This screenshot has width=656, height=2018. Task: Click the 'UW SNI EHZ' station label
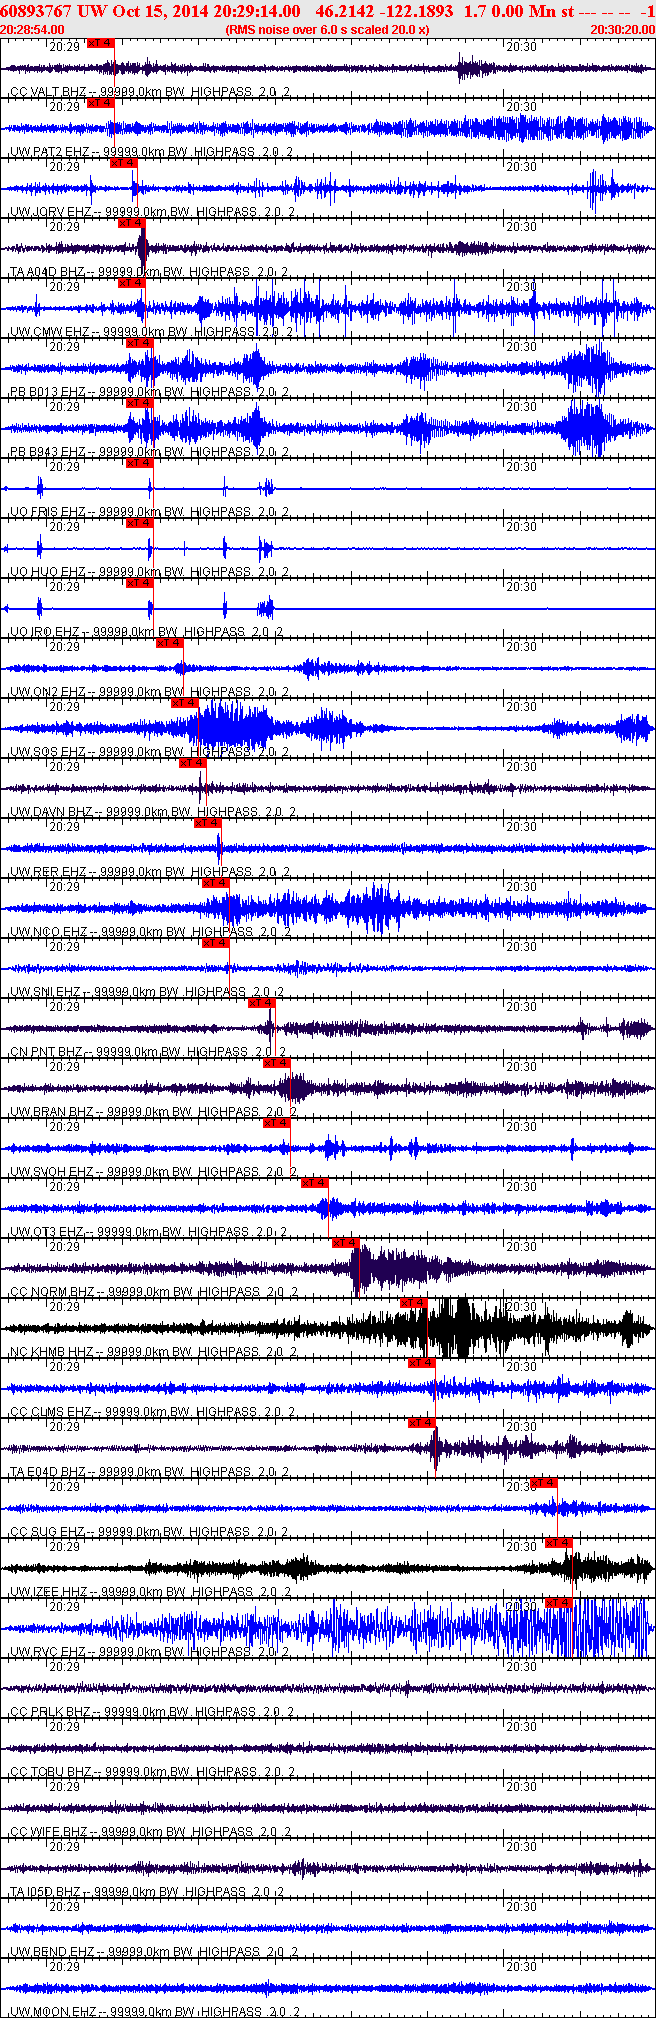tap(45, 992)
